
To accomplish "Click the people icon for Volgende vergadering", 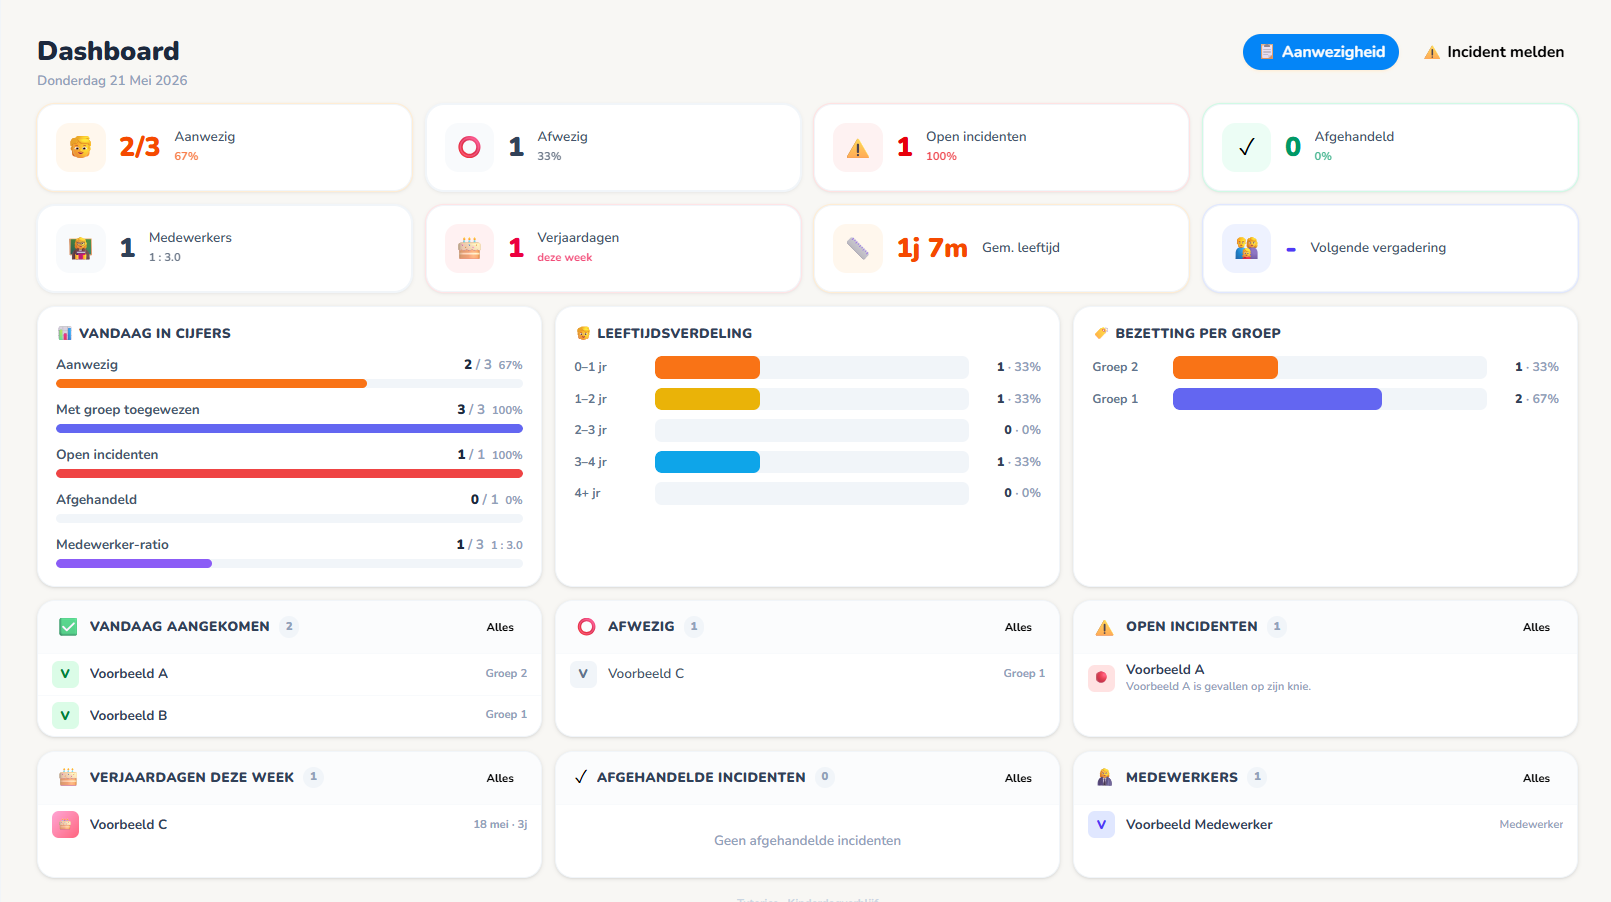I will 1246,248.
